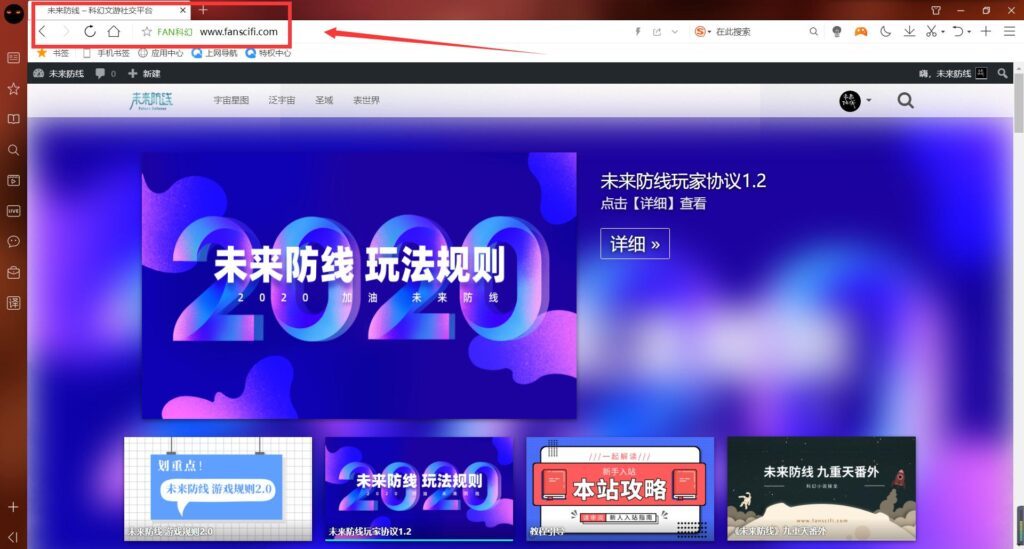This screenshot has width=1024, height=549.
Task: Expand the undo closed tab dropdown arrow
Action: [x=969, y=32]
